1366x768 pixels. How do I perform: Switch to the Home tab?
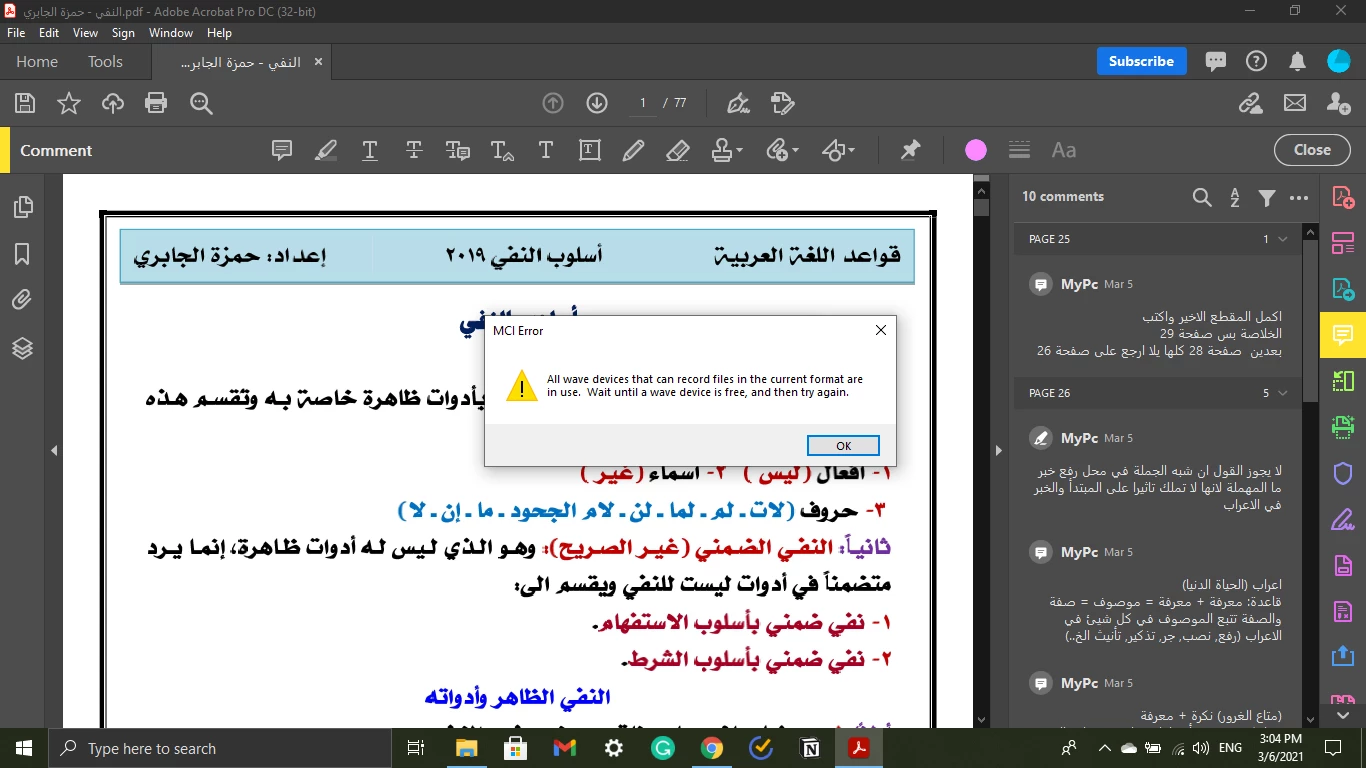pos(37,62)
